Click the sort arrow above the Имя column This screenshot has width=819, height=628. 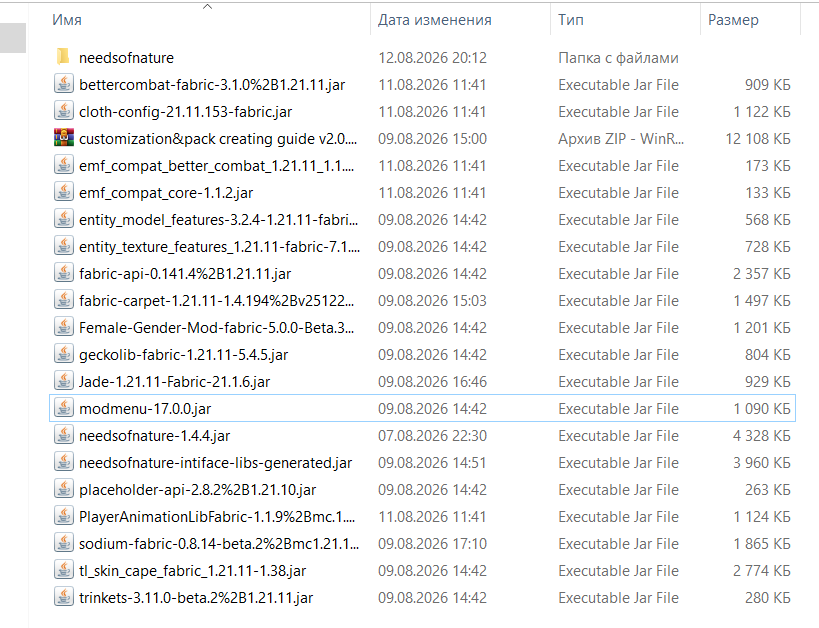click(x=207, y=7)
